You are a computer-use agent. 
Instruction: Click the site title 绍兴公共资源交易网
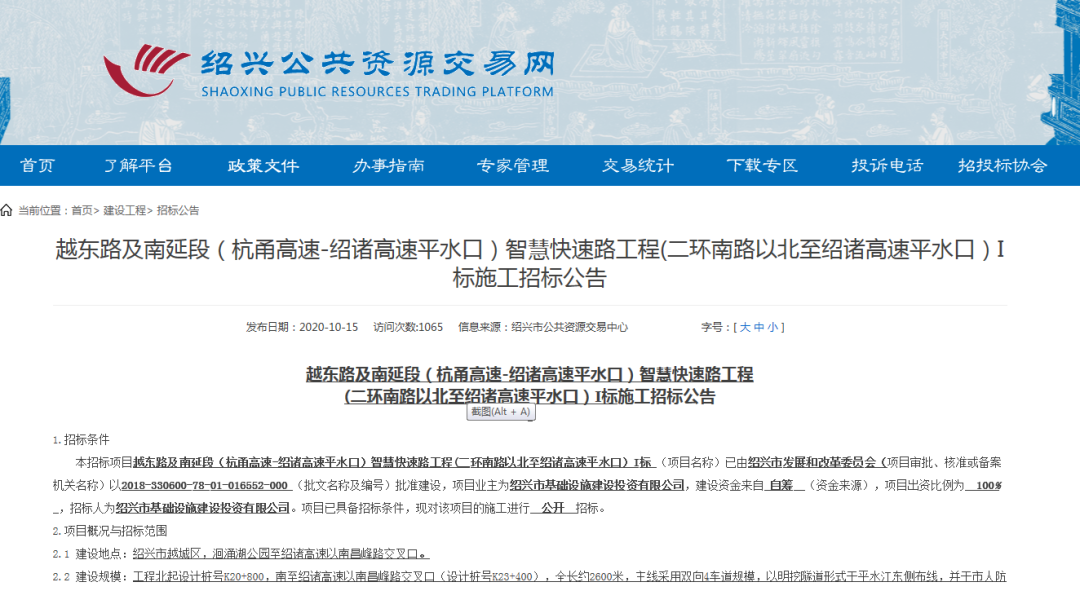point(378,64)
